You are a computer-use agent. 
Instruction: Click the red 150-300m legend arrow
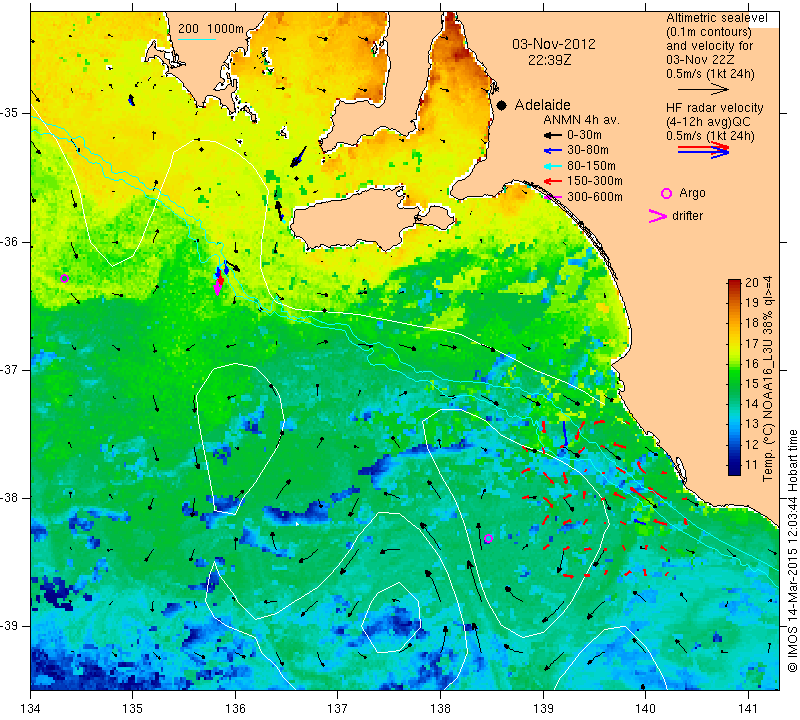tap(552, 181)
